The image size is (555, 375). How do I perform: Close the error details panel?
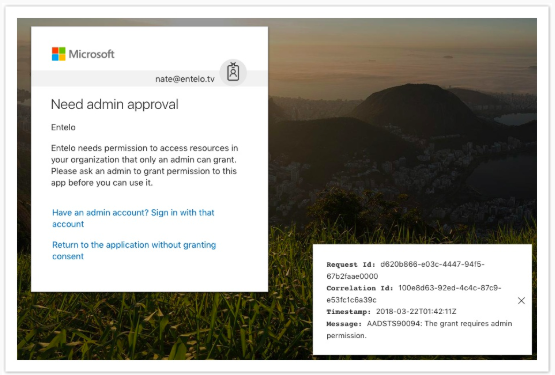pyautogui.click(x=521, y=301)
